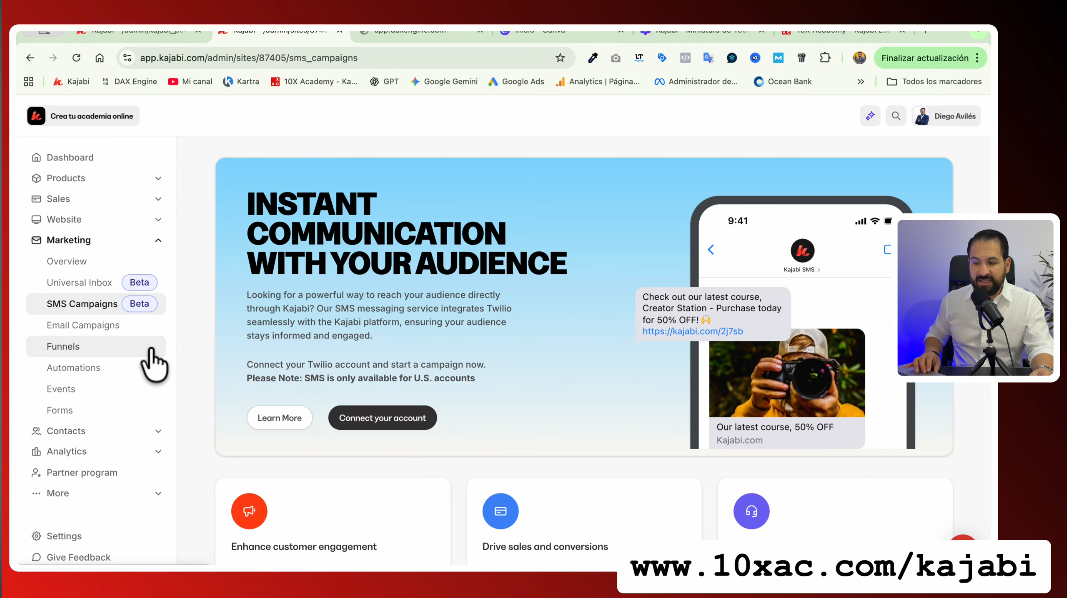1067x598 pixels.
Task: Expand the More section chevron
Action: [158, 493]
